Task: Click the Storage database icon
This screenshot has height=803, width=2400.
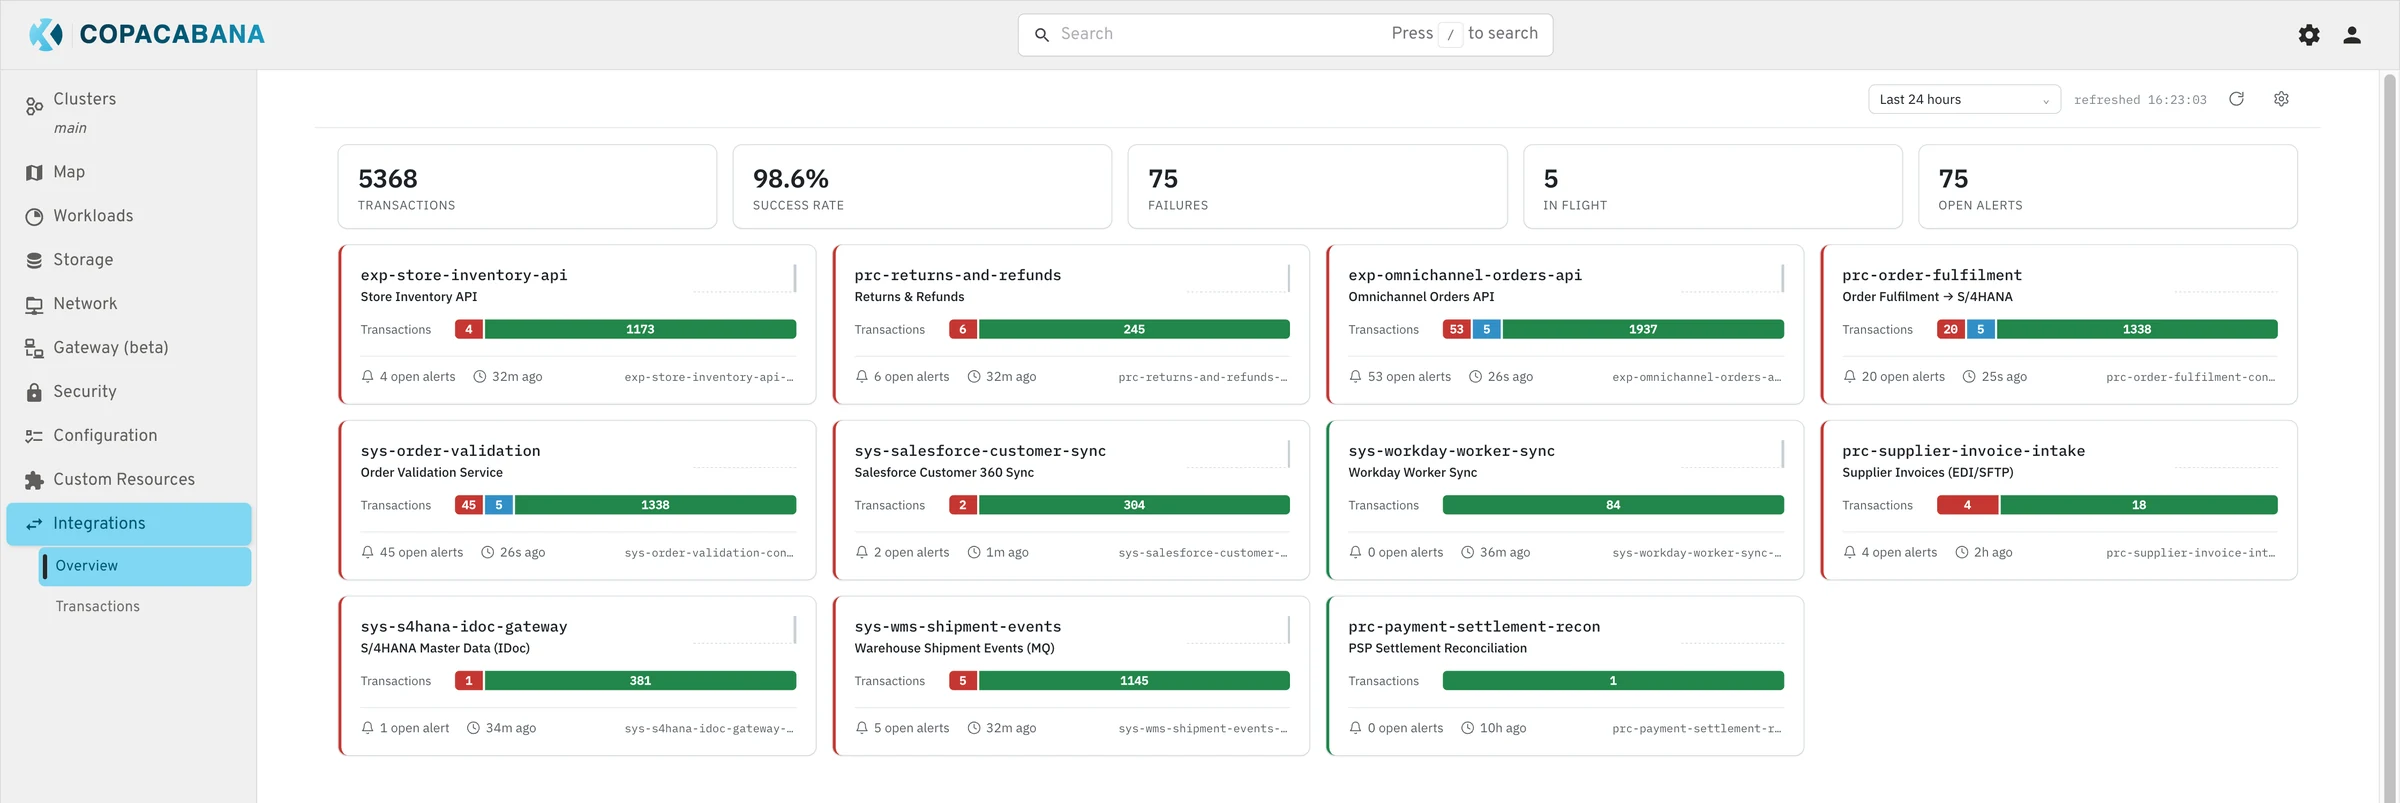Action: 34,260
